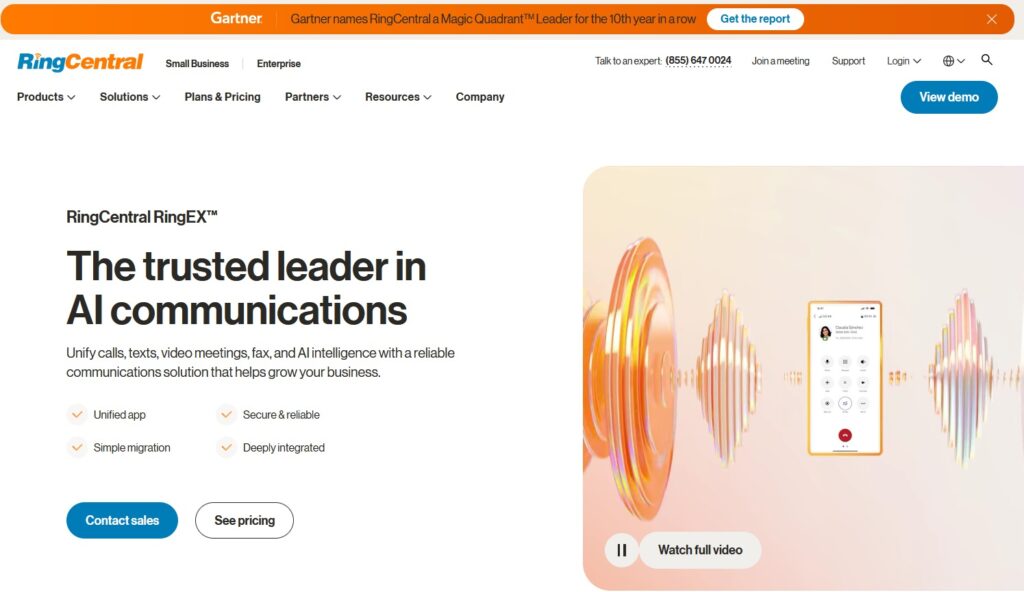Click the Deeply integrated checkmark icon
The width and height of the screenshot is (1024, 592).
tap(226, 448)
